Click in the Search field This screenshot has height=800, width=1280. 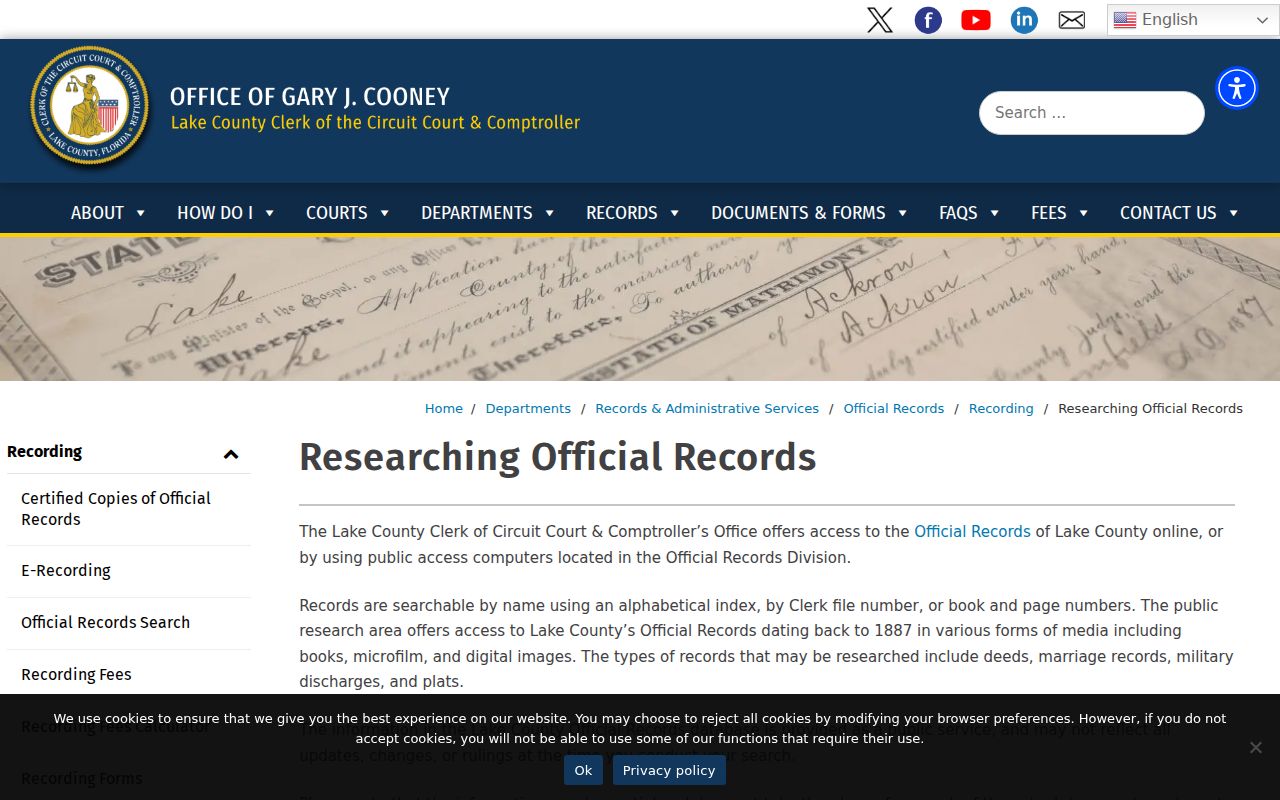click(1092, 113)
